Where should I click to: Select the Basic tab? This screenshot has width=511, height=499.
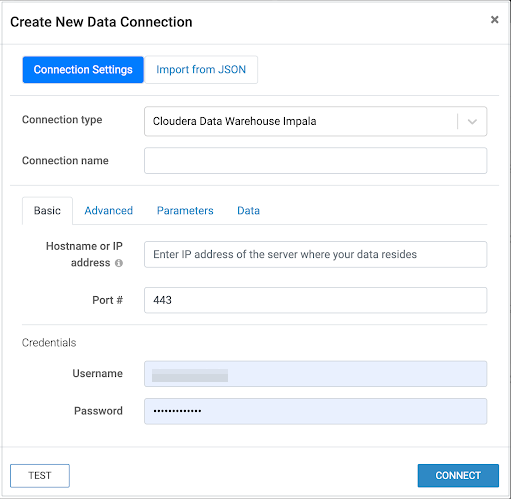(47, 211)
